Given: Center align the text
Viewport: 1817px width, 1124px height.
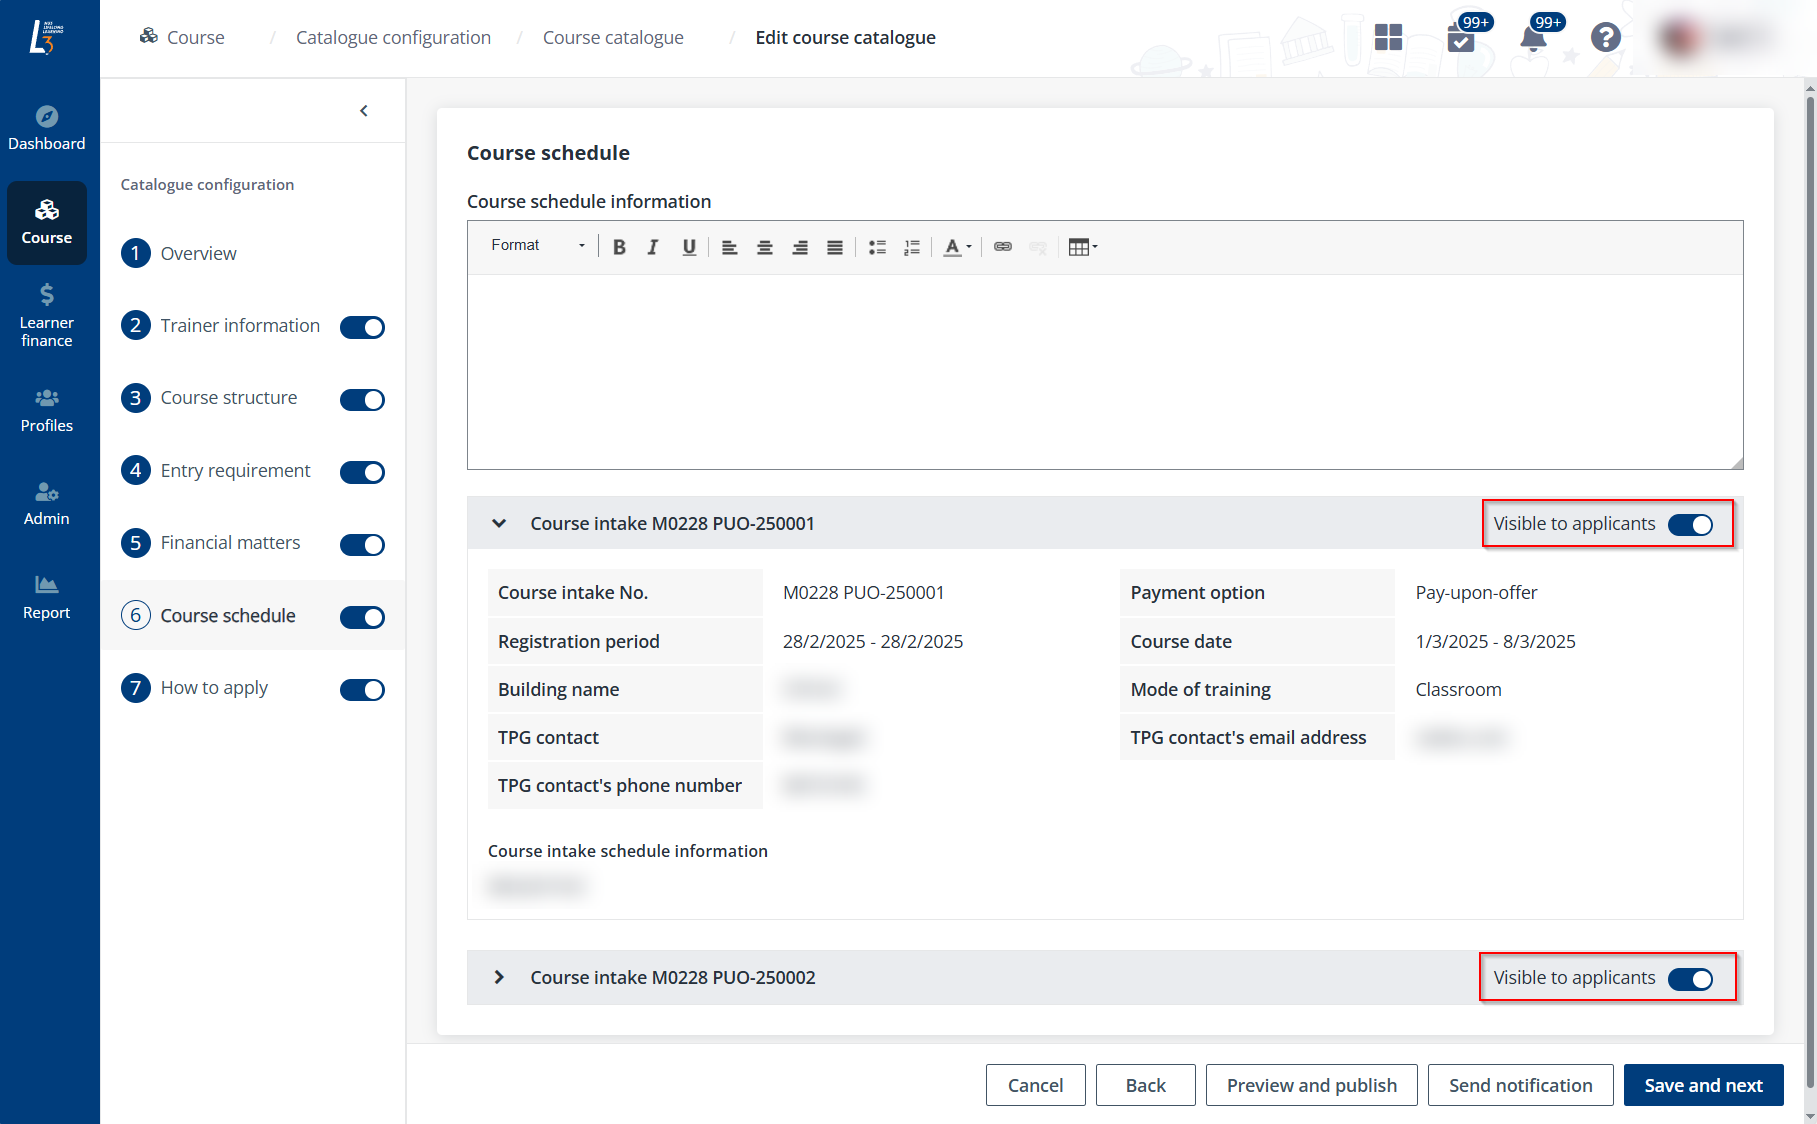Looking at the screenshot, I should pos(765,247).
